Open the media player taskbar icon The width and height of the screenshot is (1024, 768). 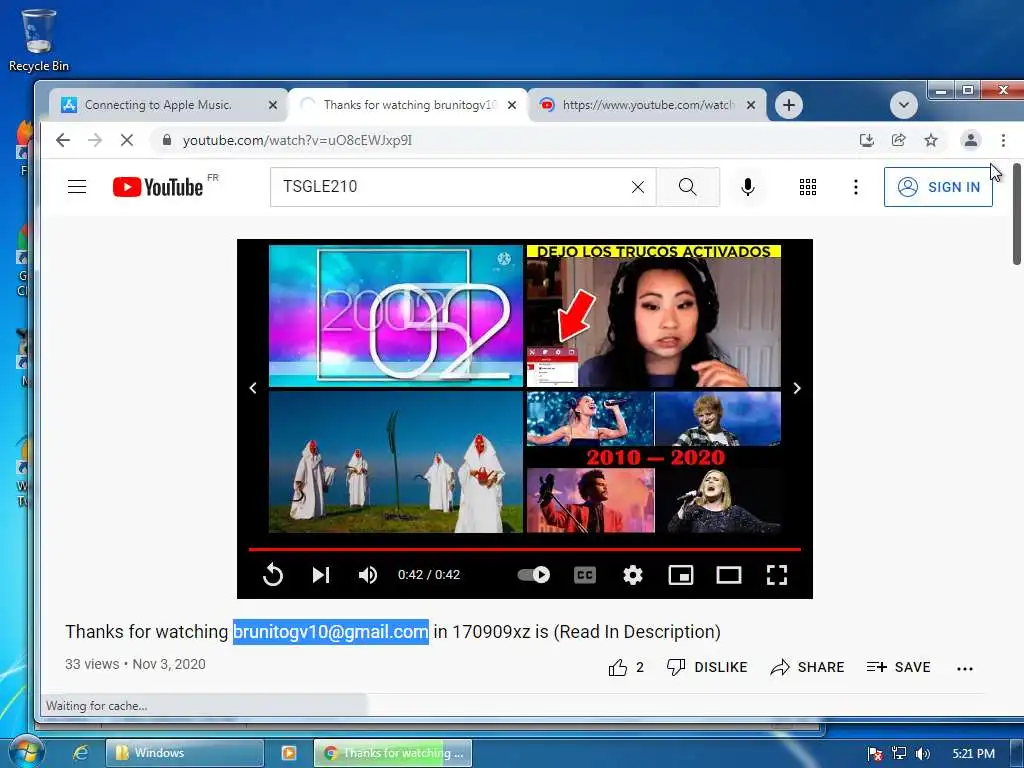(x=289, y=753)
